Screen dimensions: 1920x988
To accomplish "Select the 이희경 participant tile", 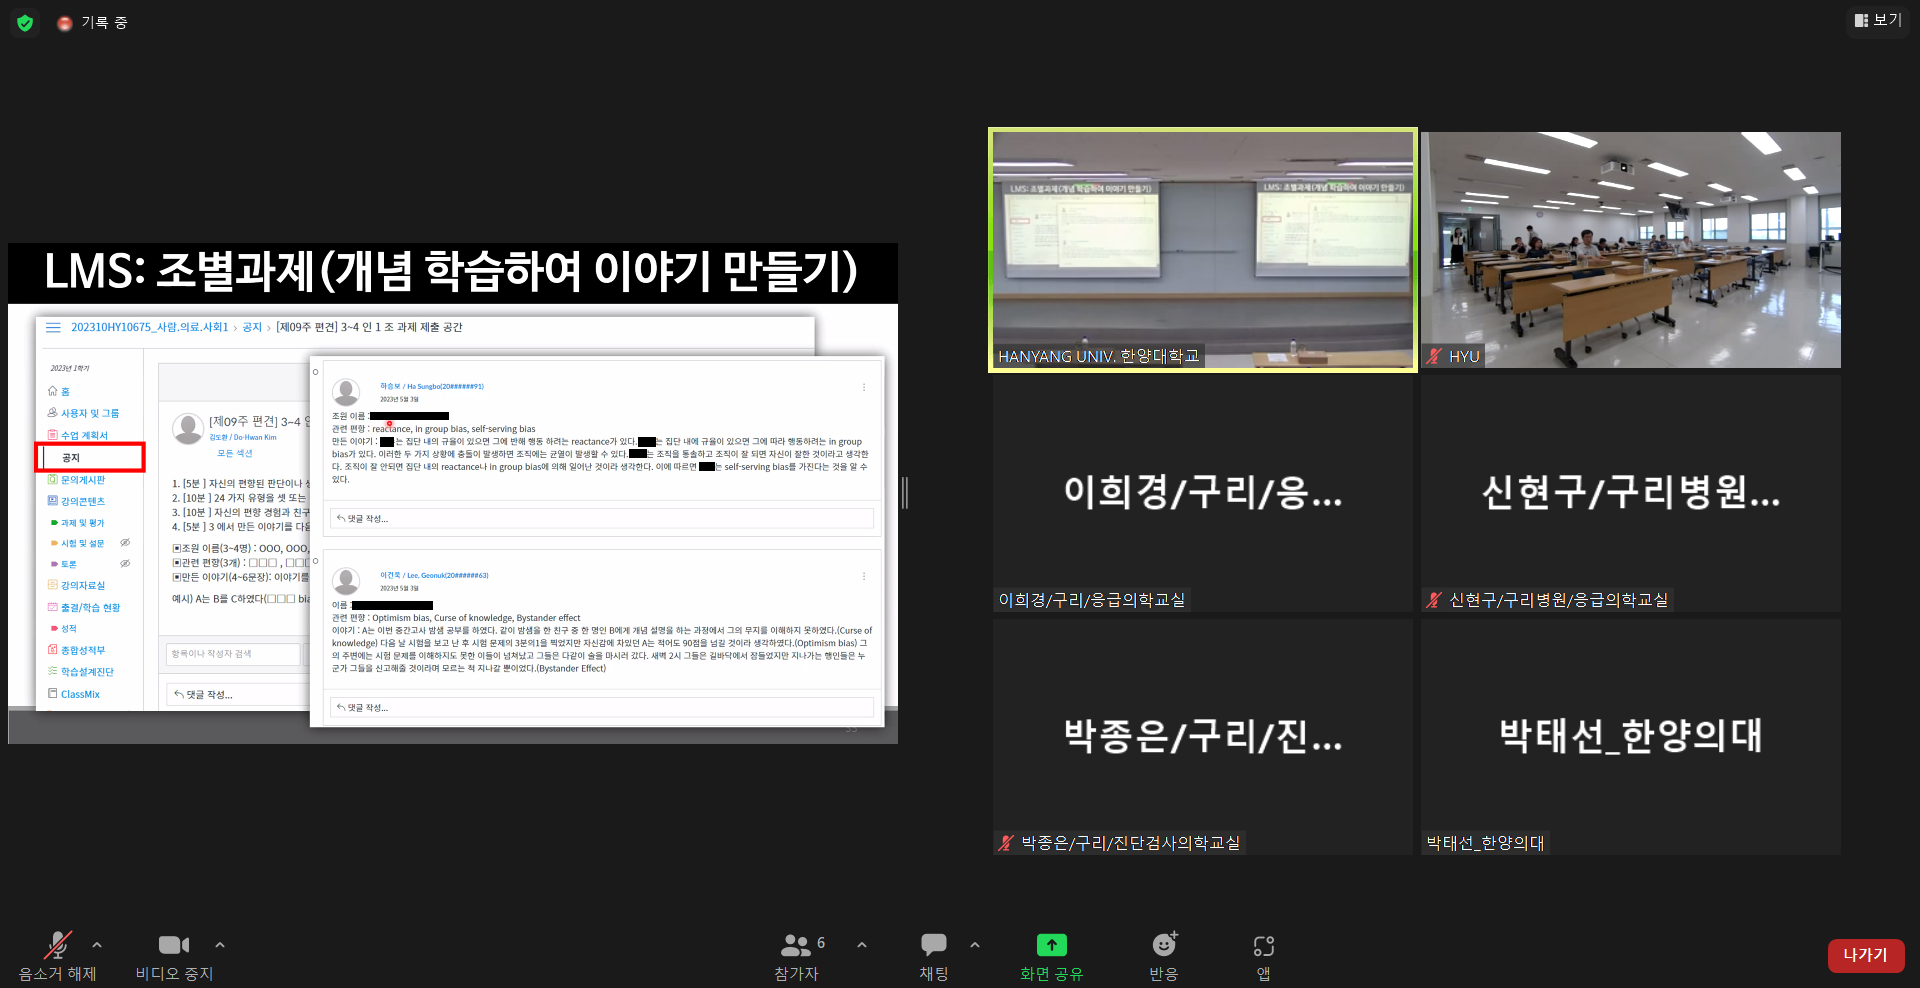I will pyautogui.click(x=1202, y=493).
